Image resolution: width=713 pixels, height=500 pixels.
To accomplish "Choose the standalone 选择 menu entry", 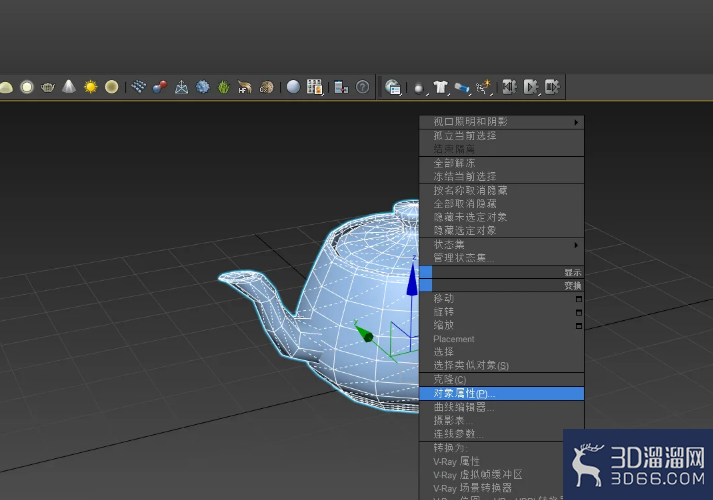I will coord(502,352).
